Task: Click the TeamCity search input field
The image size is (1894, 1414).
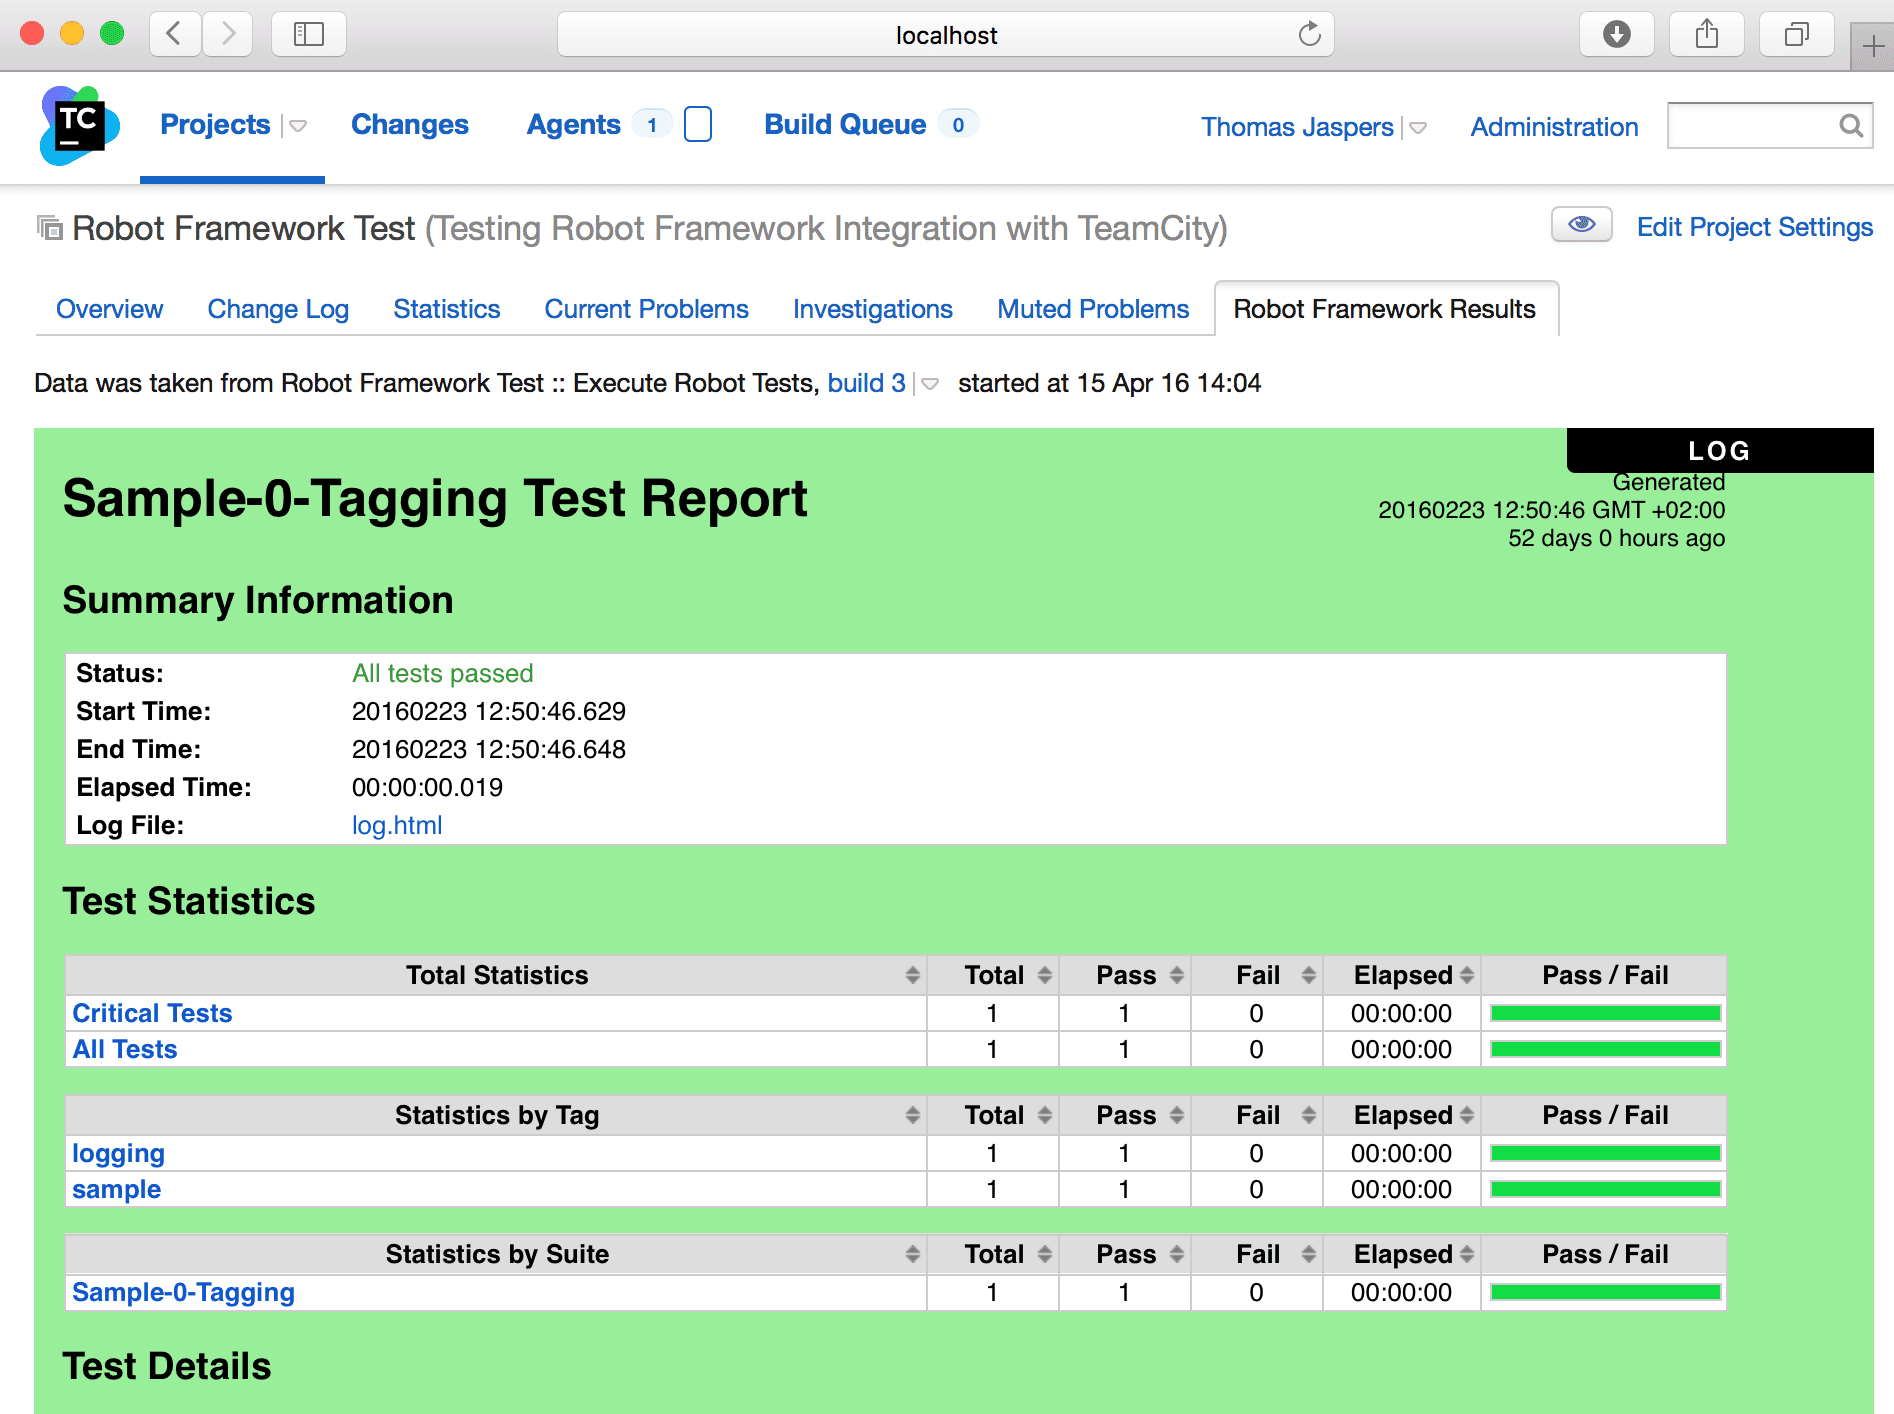Action: pyautogui.click(x=1751, y=126)
